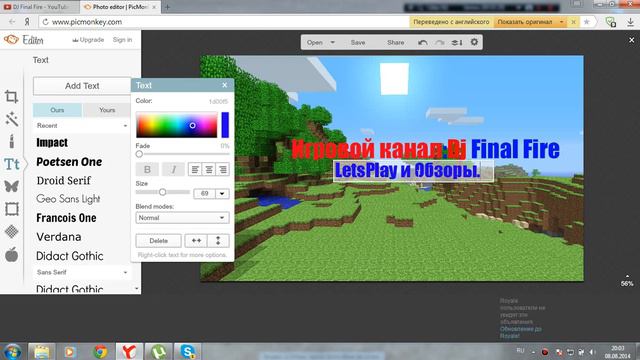Click the Sign in link

click(122, 40)
